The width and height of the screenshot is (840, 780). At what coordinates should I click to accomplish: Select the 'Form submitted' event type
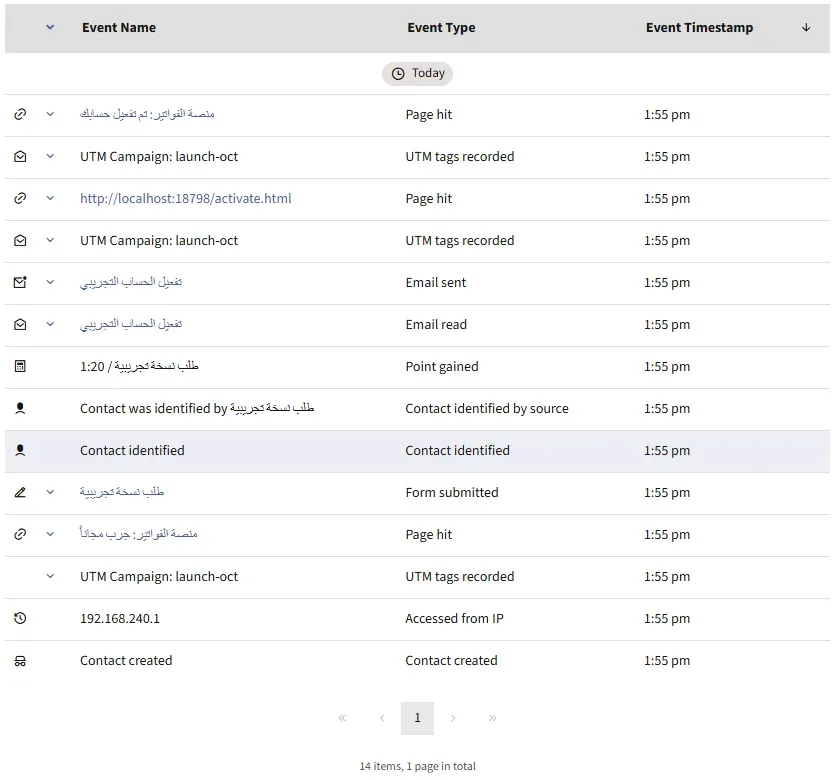pyautogui.click(x=452, y=492)
